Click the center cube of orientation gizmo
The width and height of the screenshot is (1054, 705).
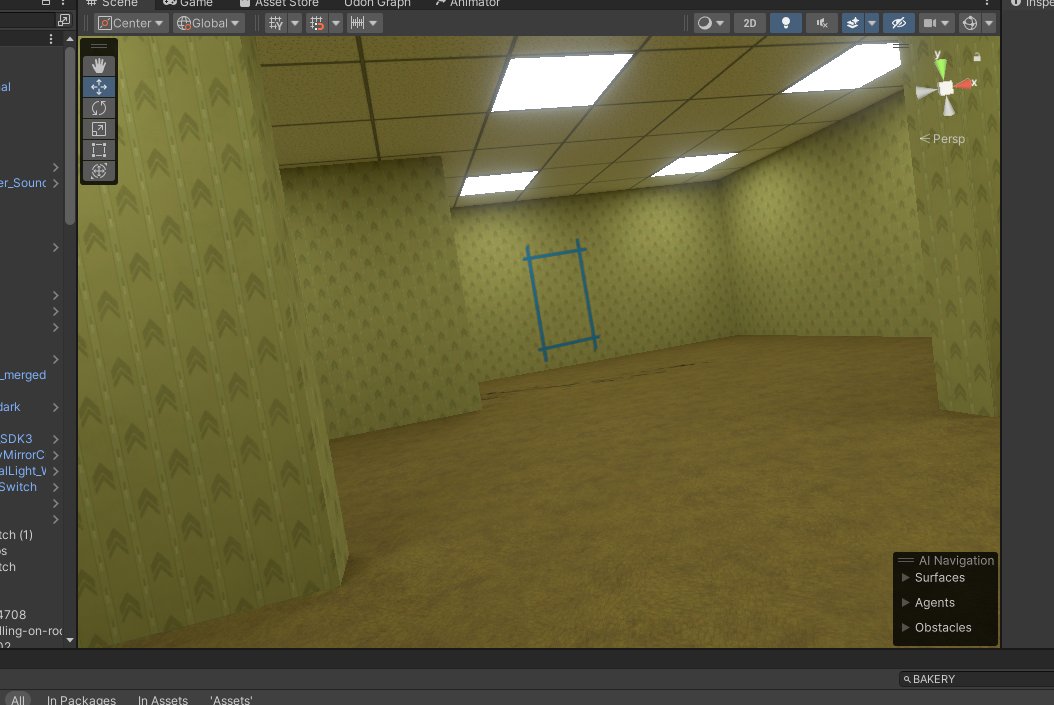946,88
